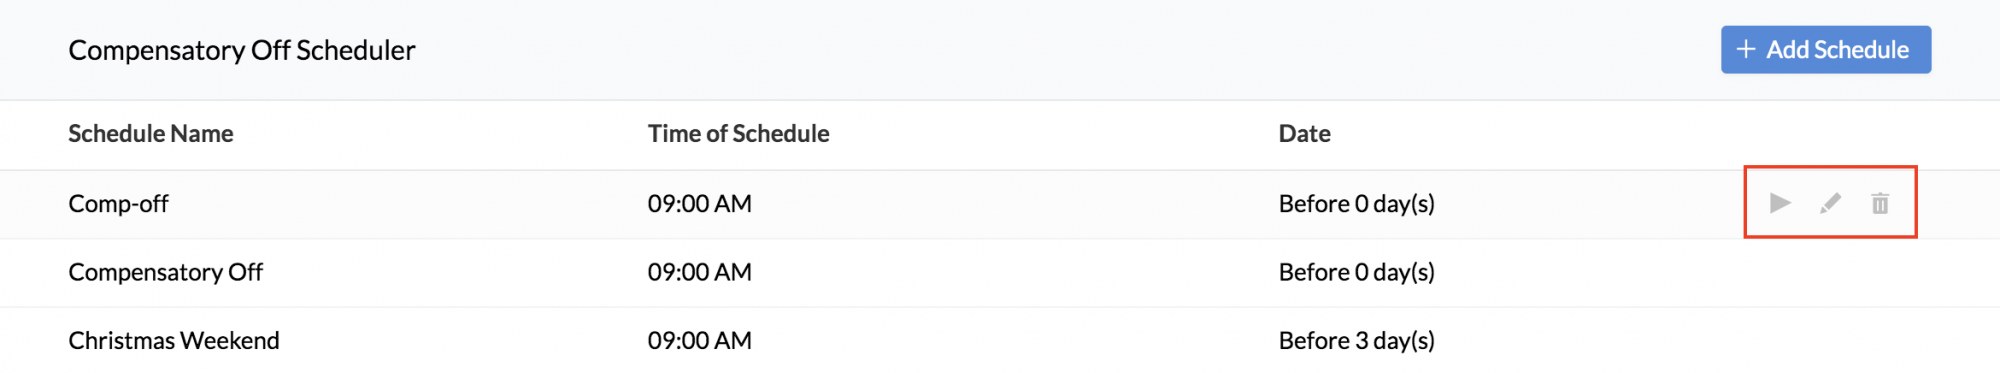Click empty actions cell in Compensatory Off row
2000x373 pixels.
[1830, 272]
